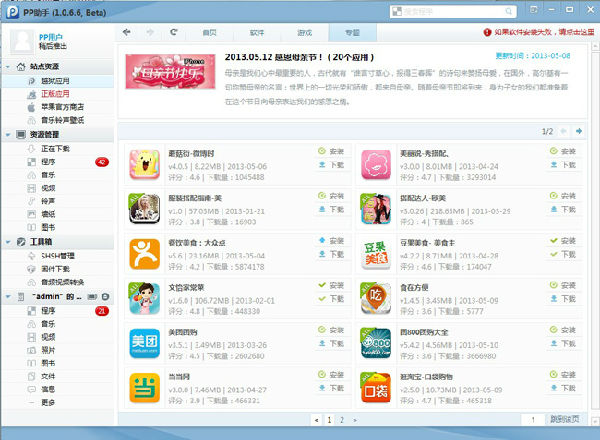Download 团800团购大全 with its 下载 button
This screenshot has width=600, height=440.
coord(563,344)
